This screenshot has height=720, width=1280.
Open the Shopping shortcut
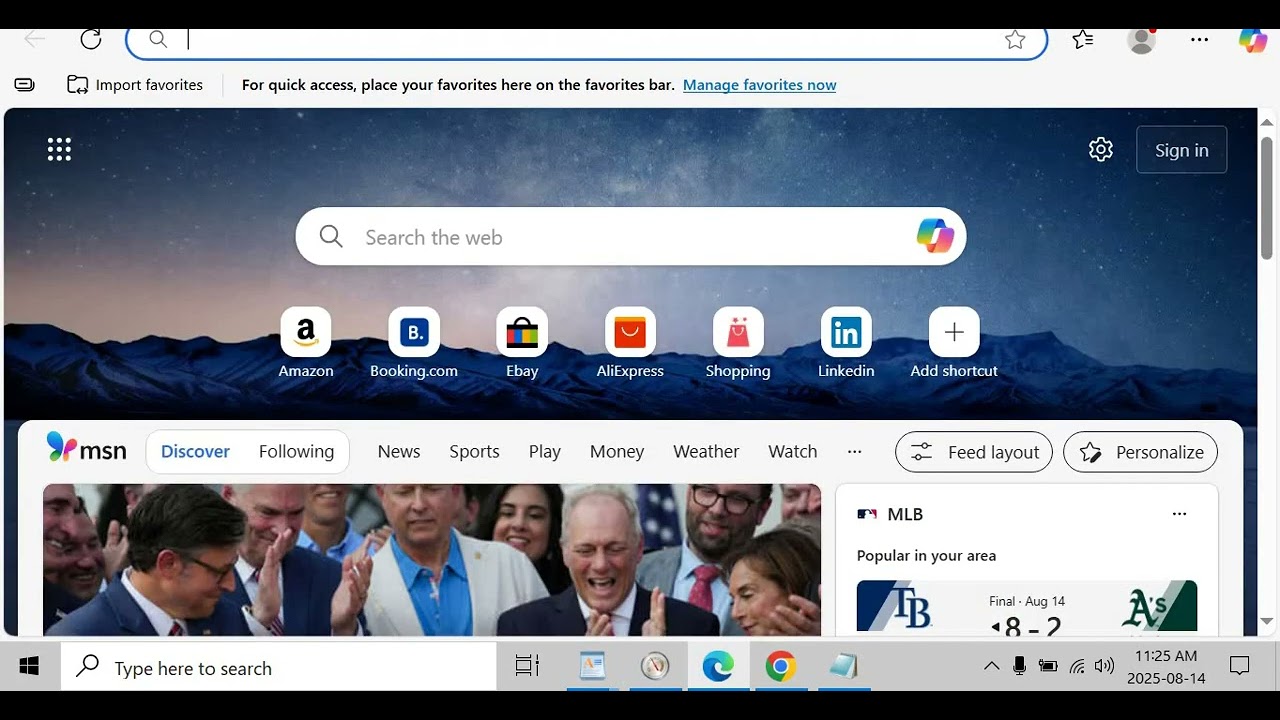pos(738,343)
